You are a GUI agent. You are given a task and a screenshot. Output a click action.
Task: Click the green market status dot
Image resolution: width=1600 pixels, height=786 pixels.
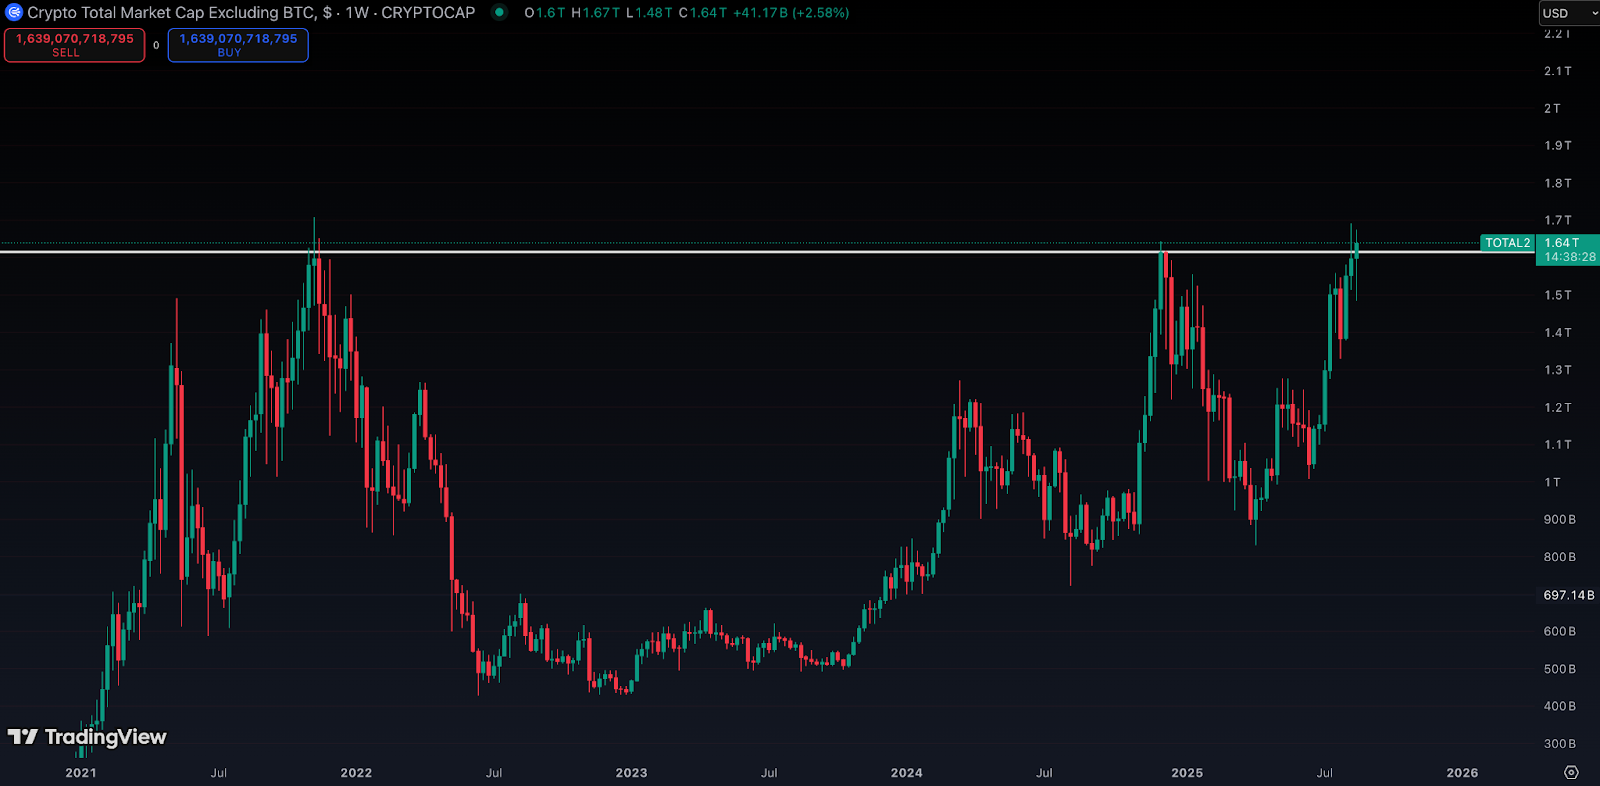click(x=499, y=13)
